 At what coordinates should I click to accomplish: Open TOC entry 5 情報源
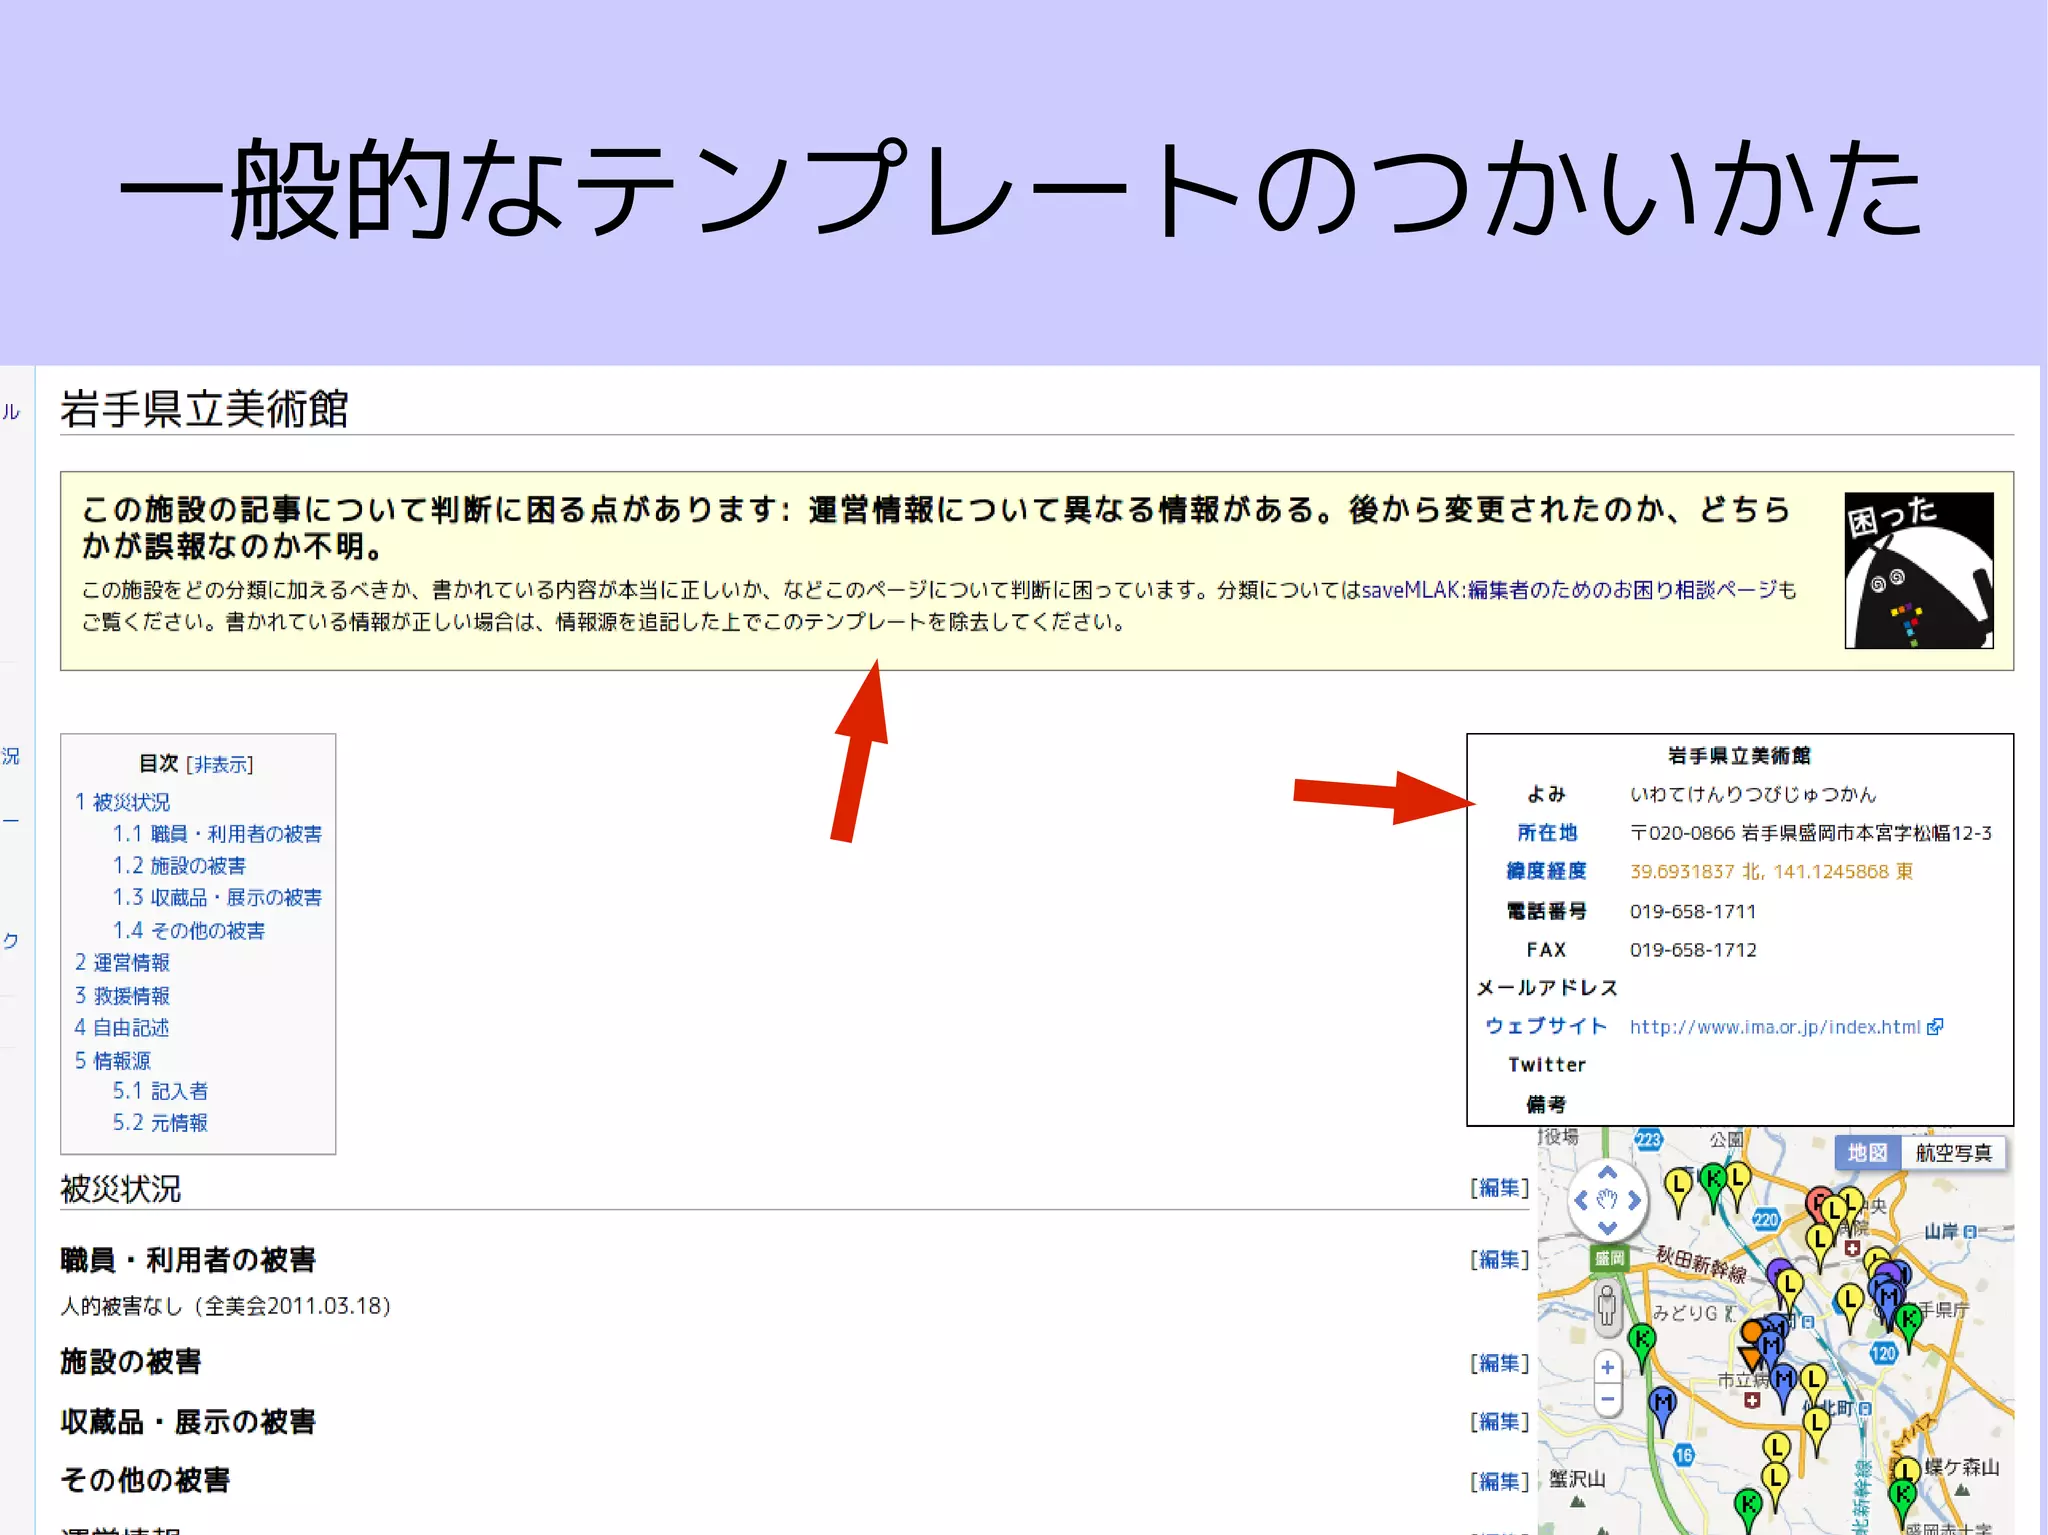pos(112,1061)
